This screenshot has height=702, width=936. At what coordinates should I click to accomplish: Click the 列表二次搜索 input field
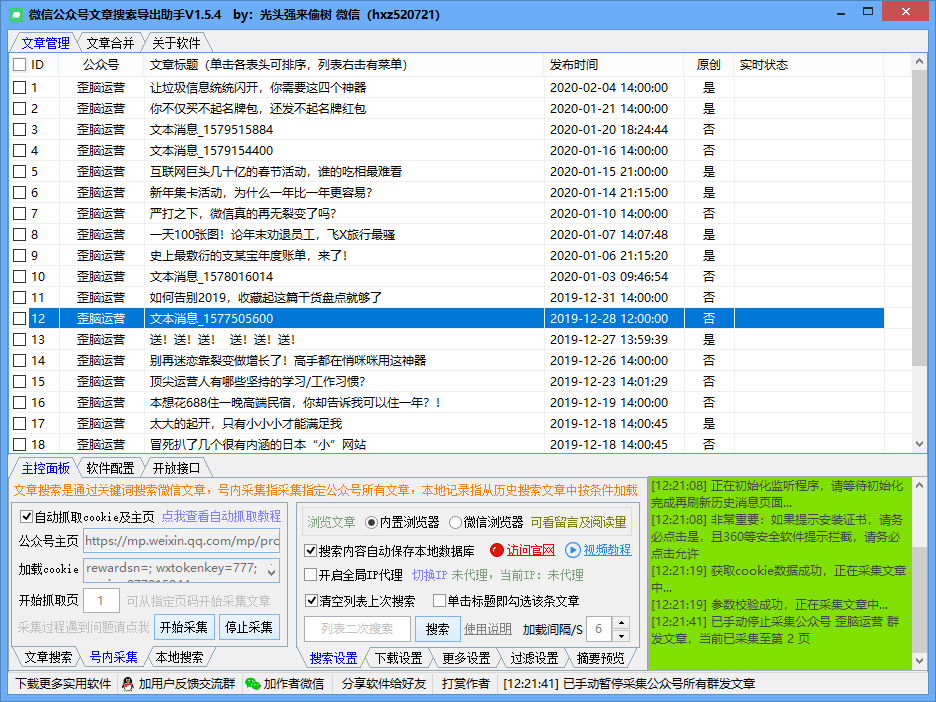pyautogui.click(x=357, y=629)
